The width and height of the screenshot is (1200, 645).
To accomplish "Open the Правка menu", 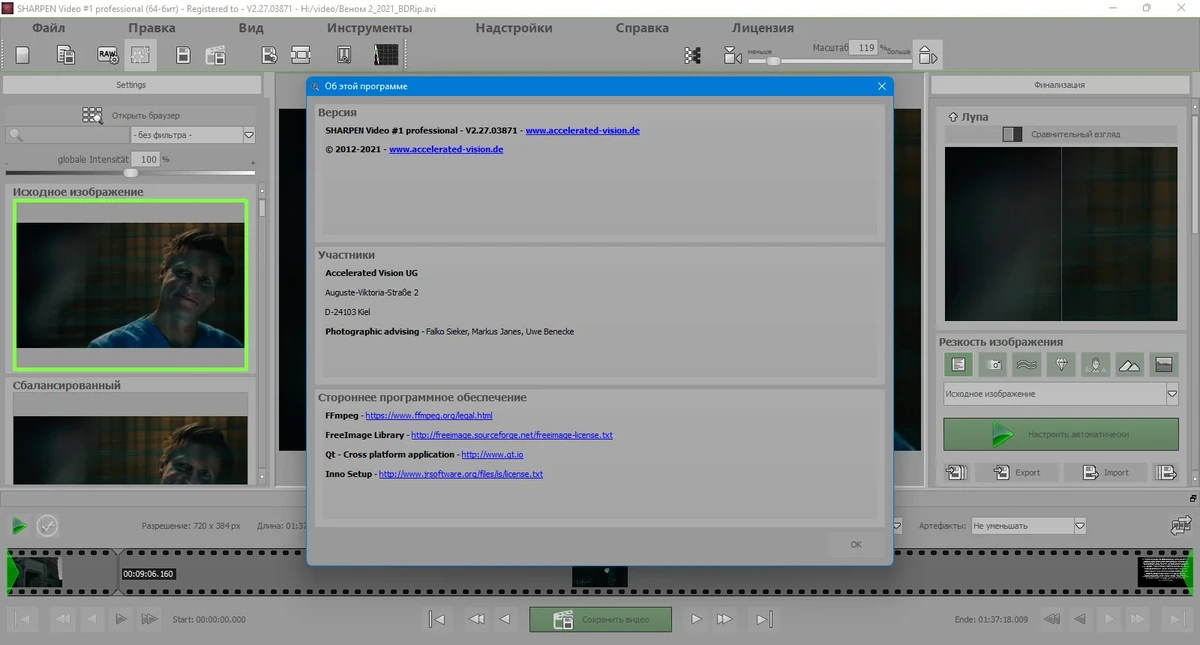I will pos(152,28).
